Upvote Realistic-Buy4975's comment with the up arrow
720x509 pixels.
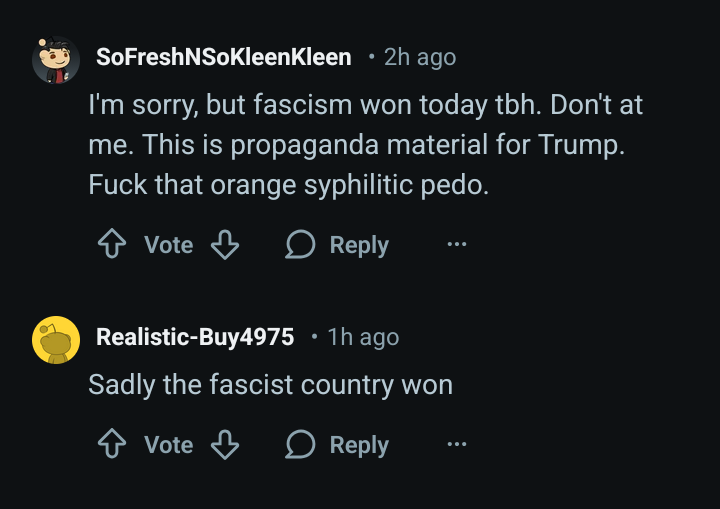(x=110, y=445)
